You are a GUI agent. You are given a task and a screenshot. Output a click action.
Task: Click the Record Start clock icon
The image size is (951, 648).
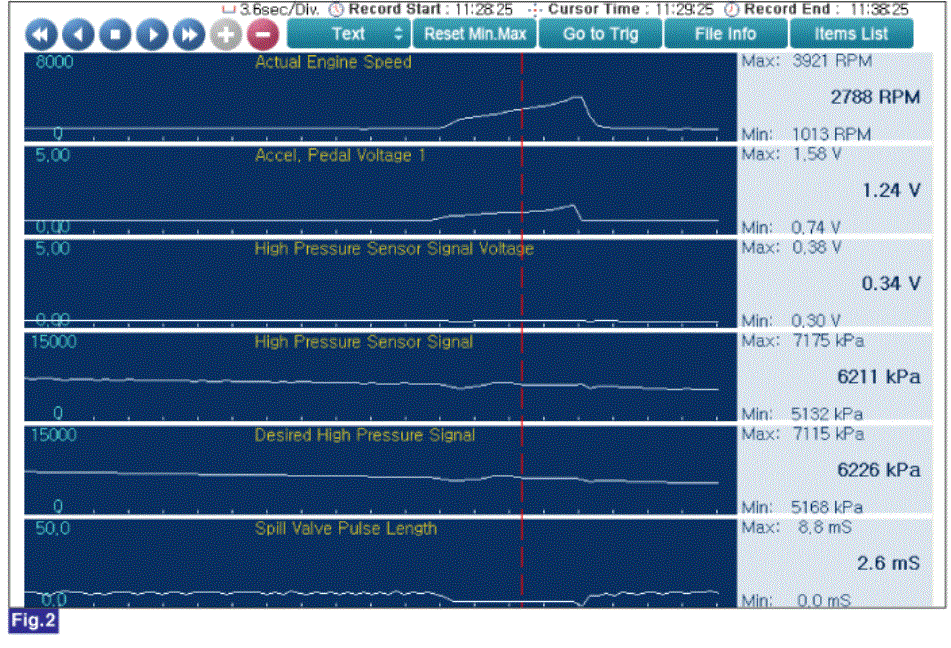336,10
